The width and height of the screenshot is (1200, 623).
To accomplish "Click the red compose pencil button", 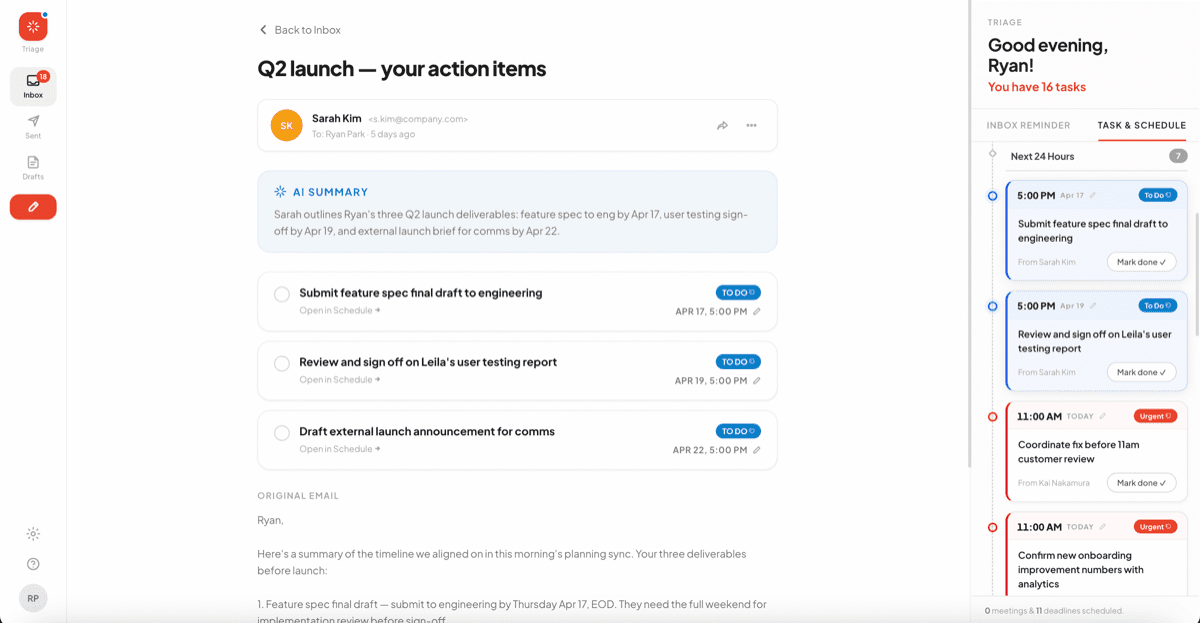I will tap(33, 207).
